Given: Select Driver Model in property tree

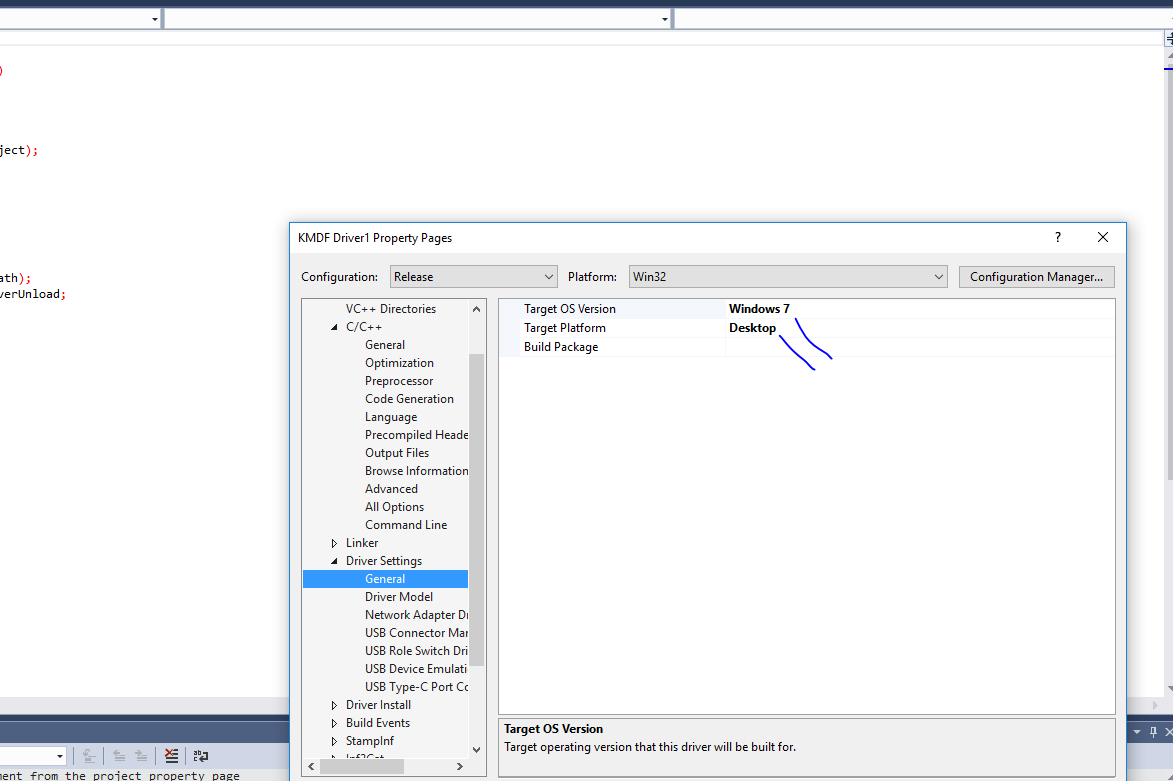Looking at the screenshot, I should point(399,597).
